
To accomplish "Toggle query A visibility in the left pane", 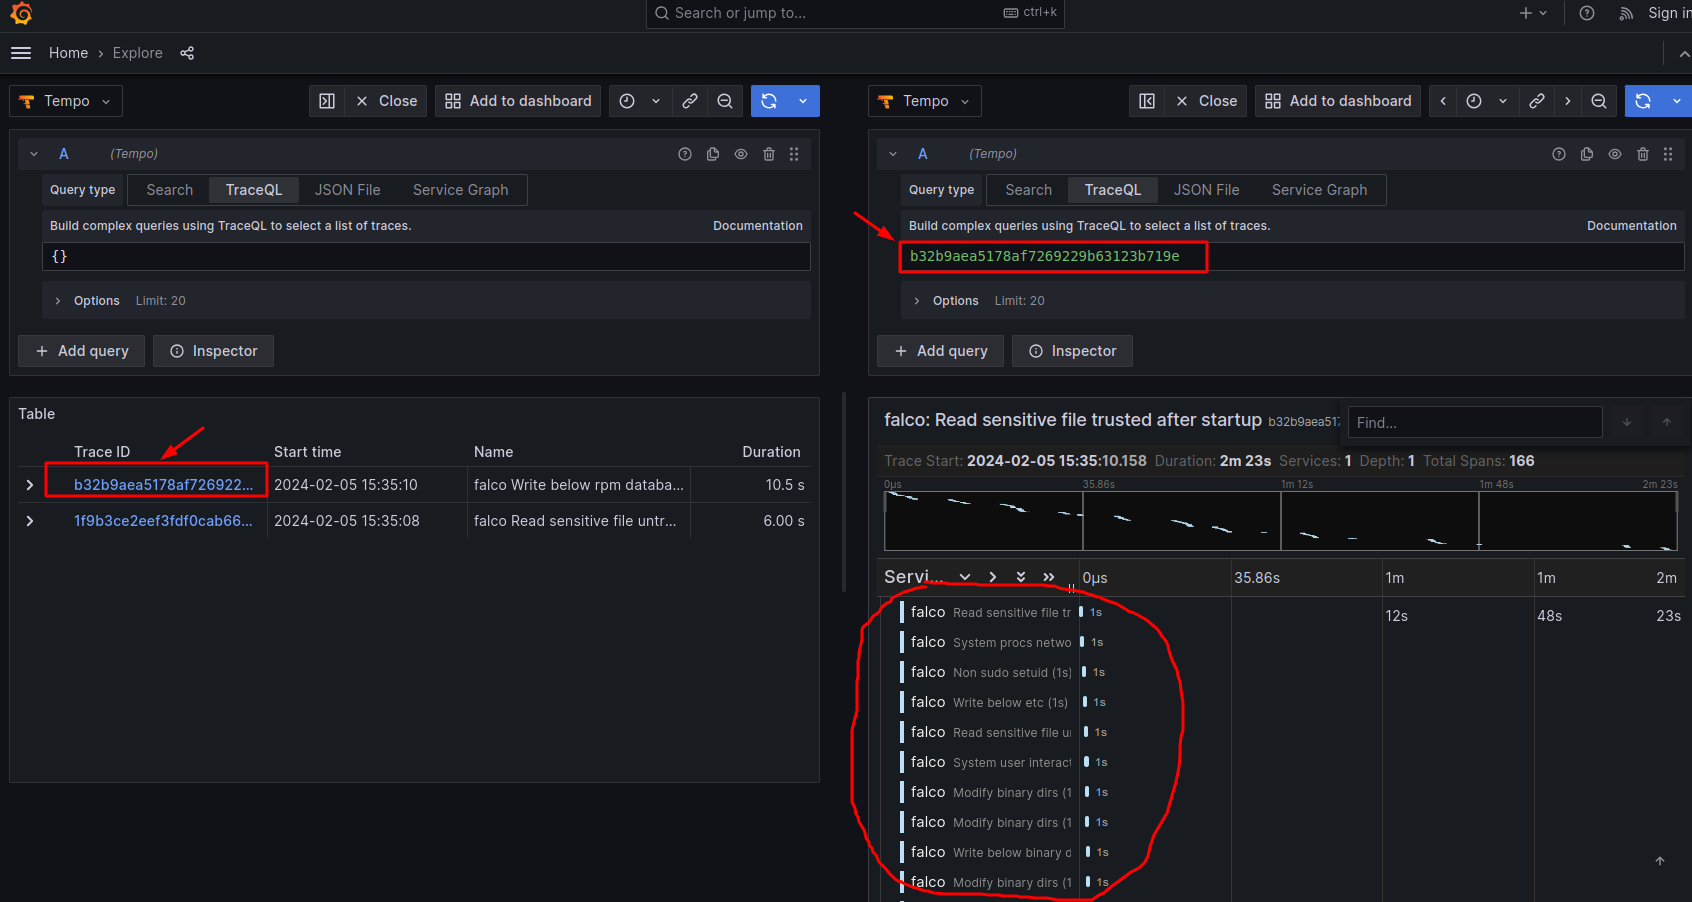I will click(x=741, y=154).
